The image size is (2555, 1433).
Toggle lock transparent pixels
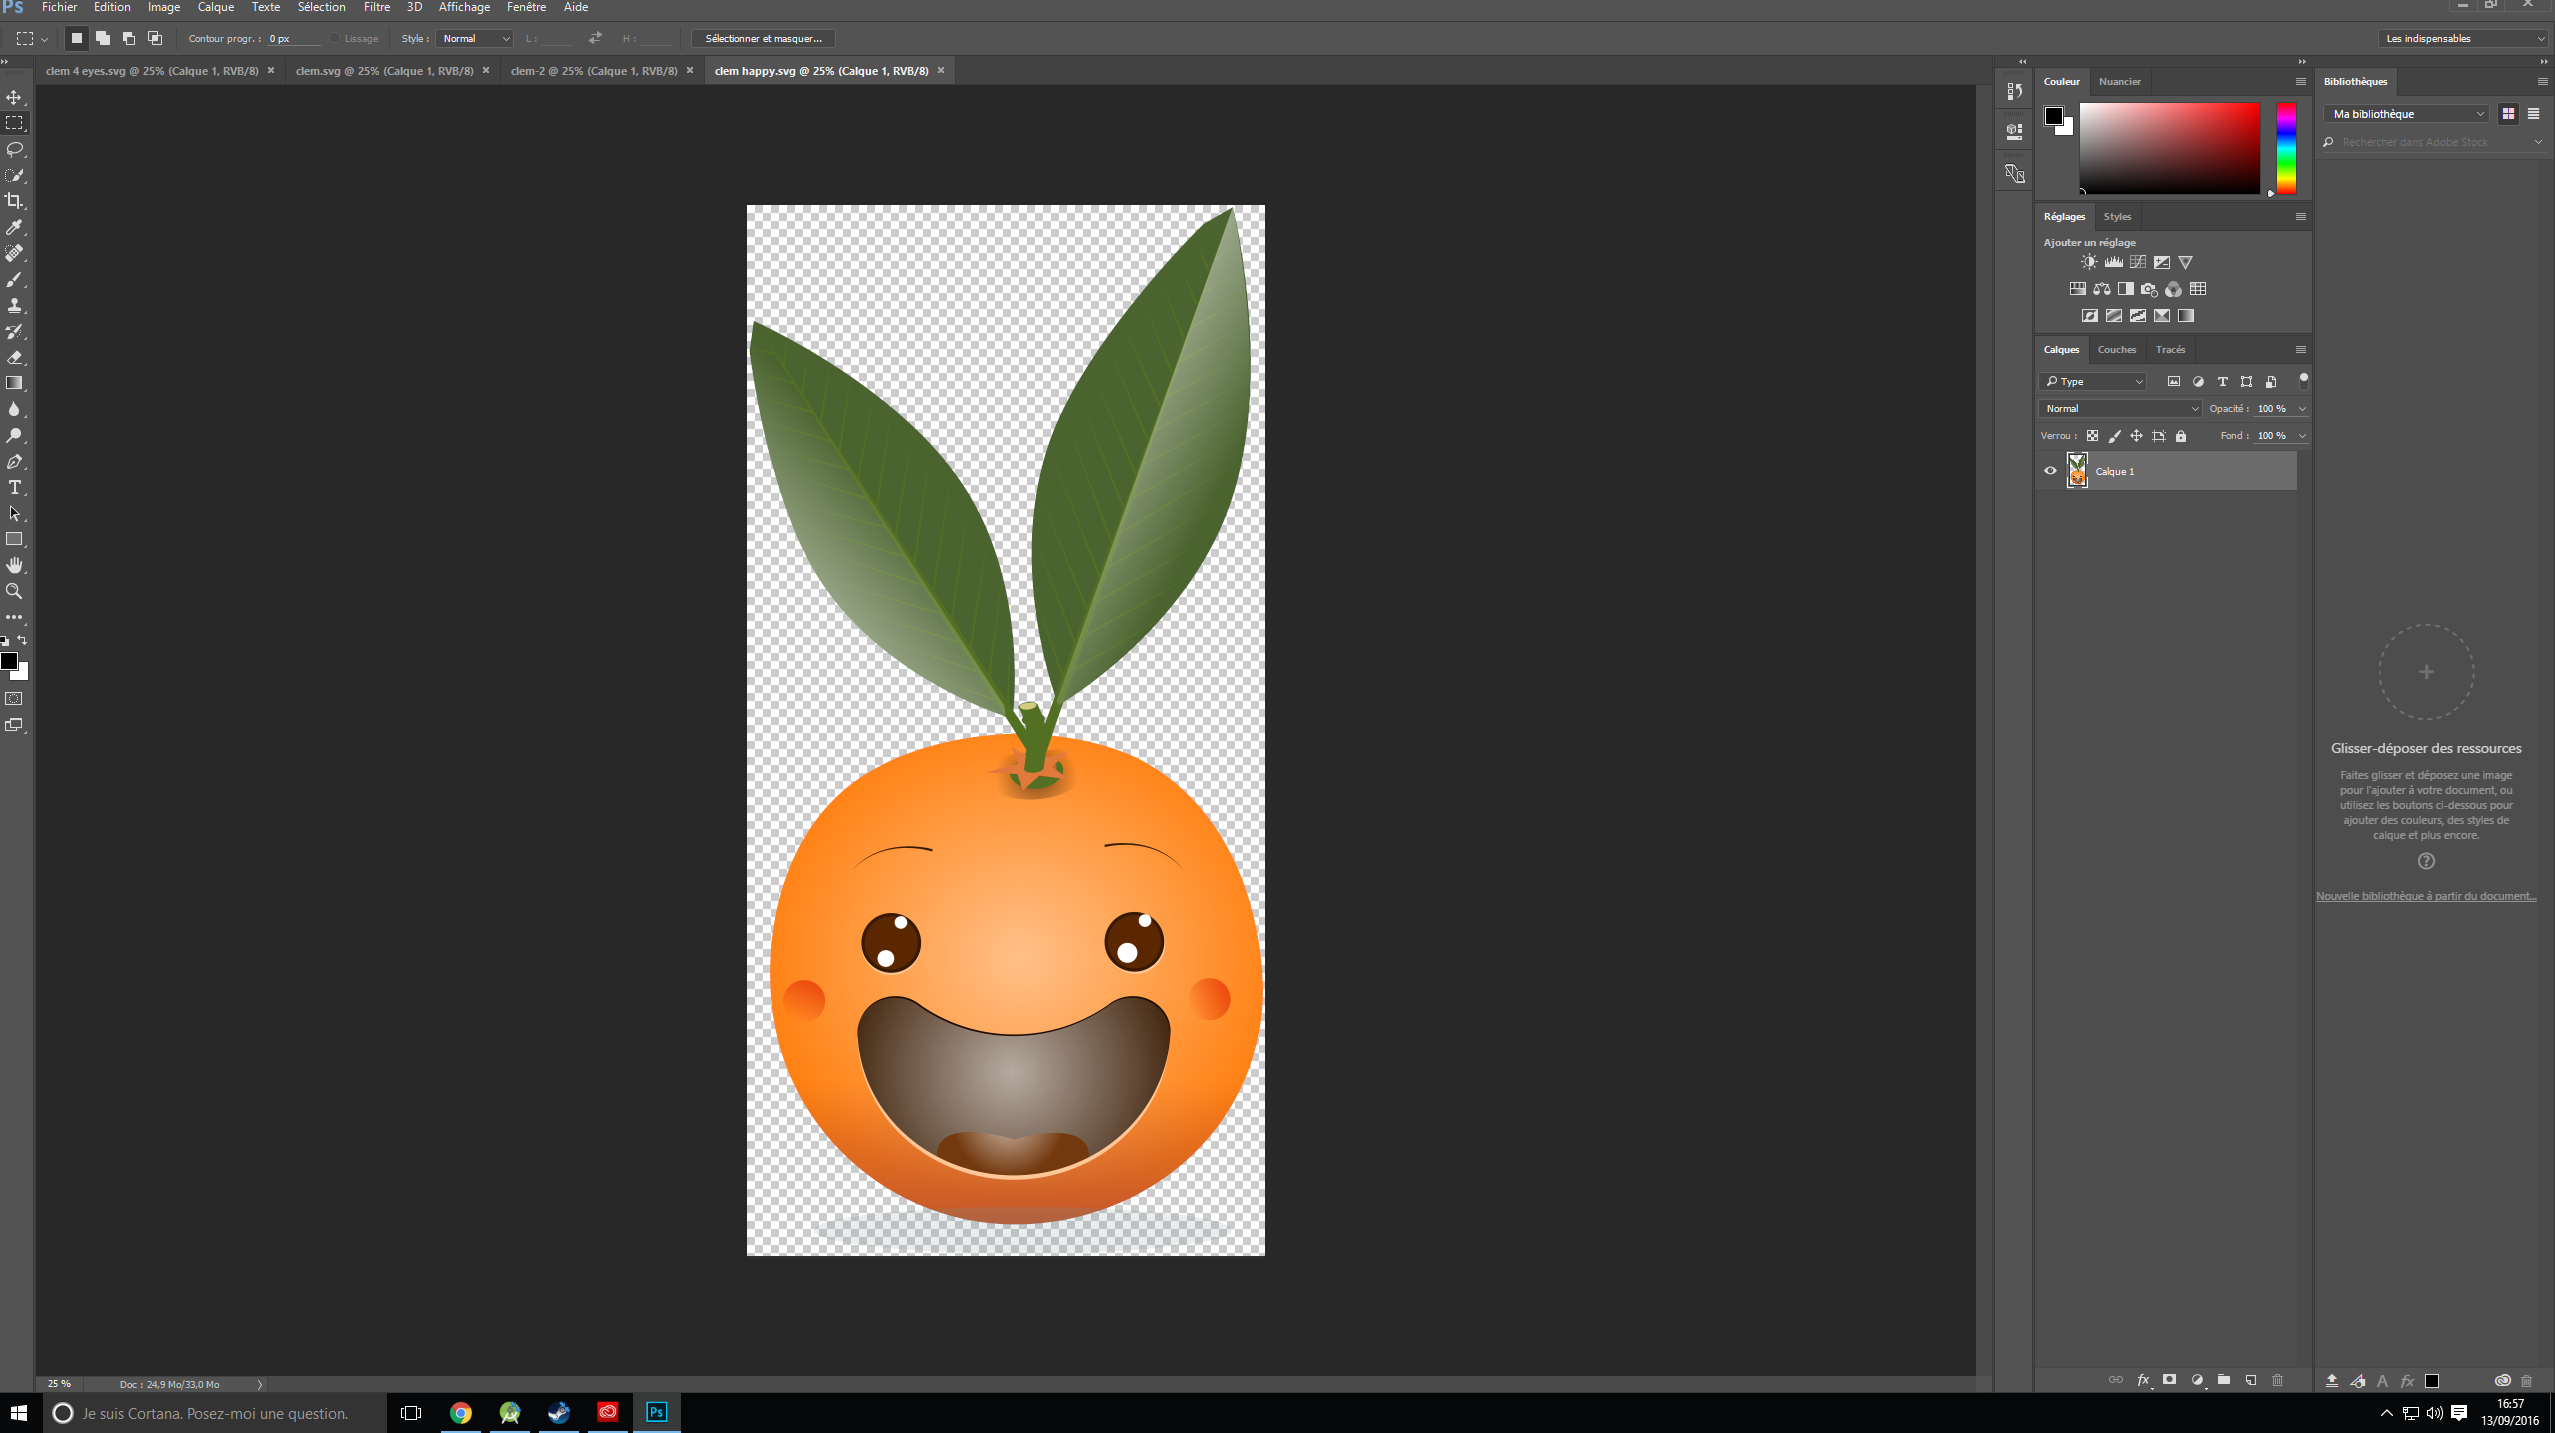coord(2092,436)
